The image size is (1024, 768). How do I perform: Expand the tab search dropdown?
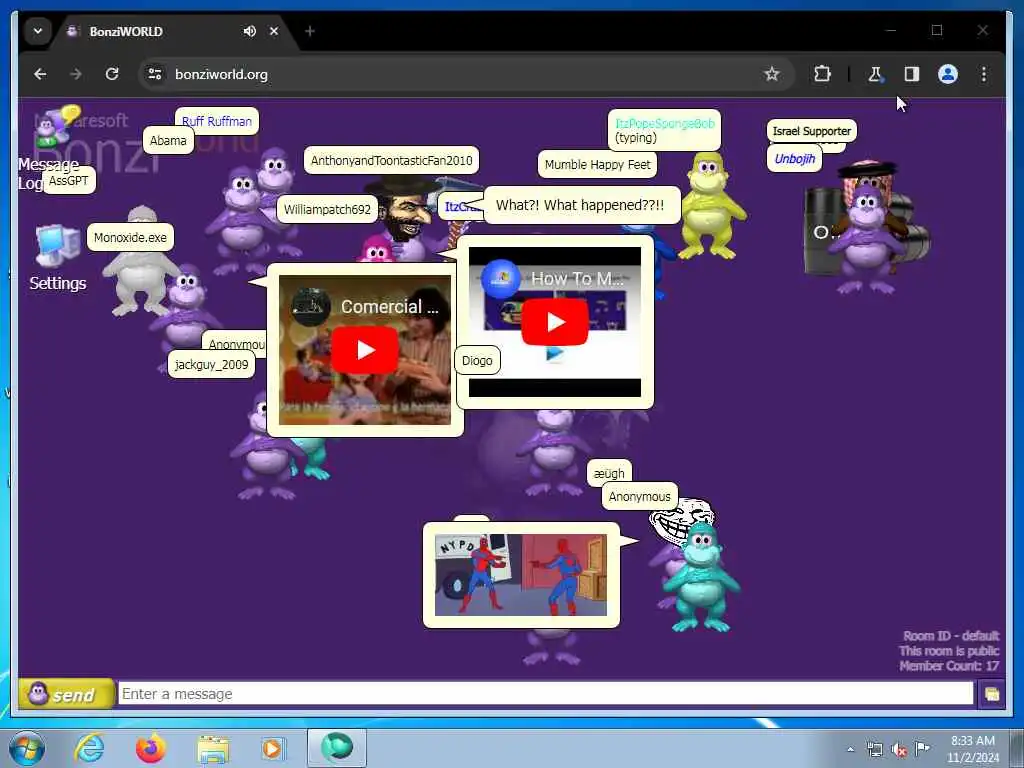click(38, 31)
